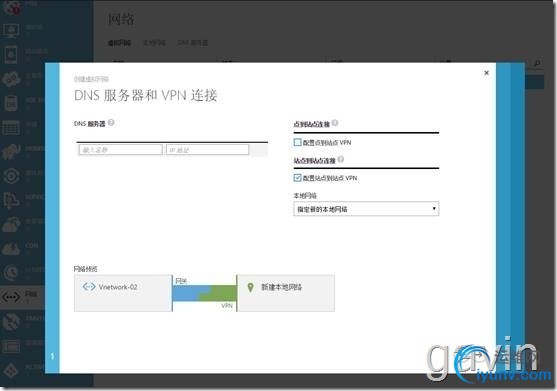Switch to the DNS 服务器 tab behind dialog
The width and height of the screenshot is (557, 391).
tap(193, 43)
